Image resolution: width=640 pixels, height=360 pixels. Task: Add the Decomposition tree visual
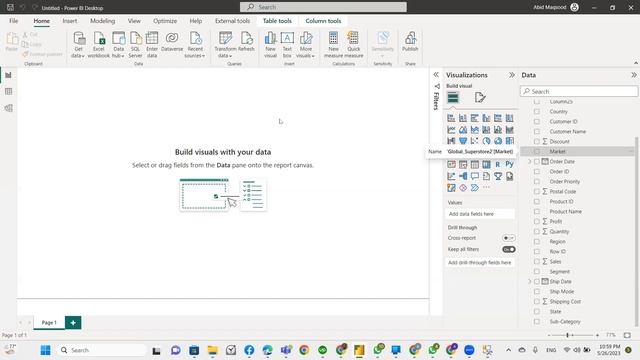pos(463,176)
